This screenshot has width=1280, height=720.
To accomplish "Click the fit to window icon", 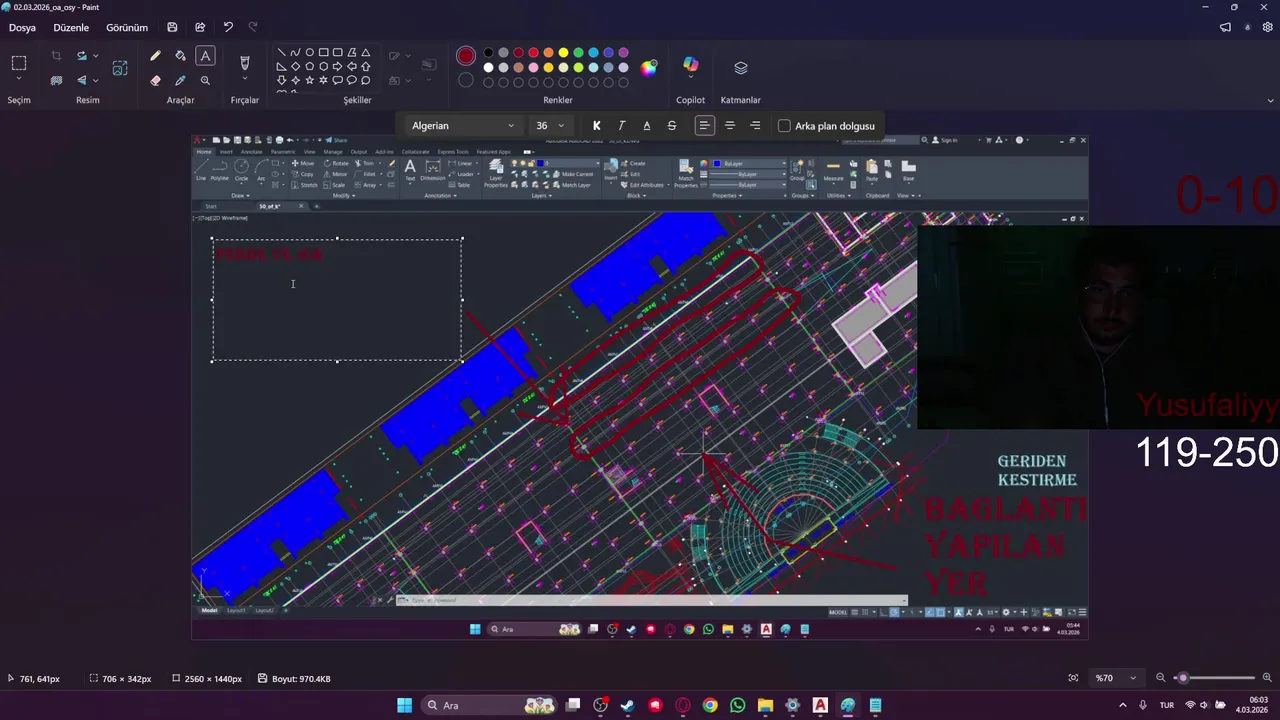I will tap(1073, 678).
